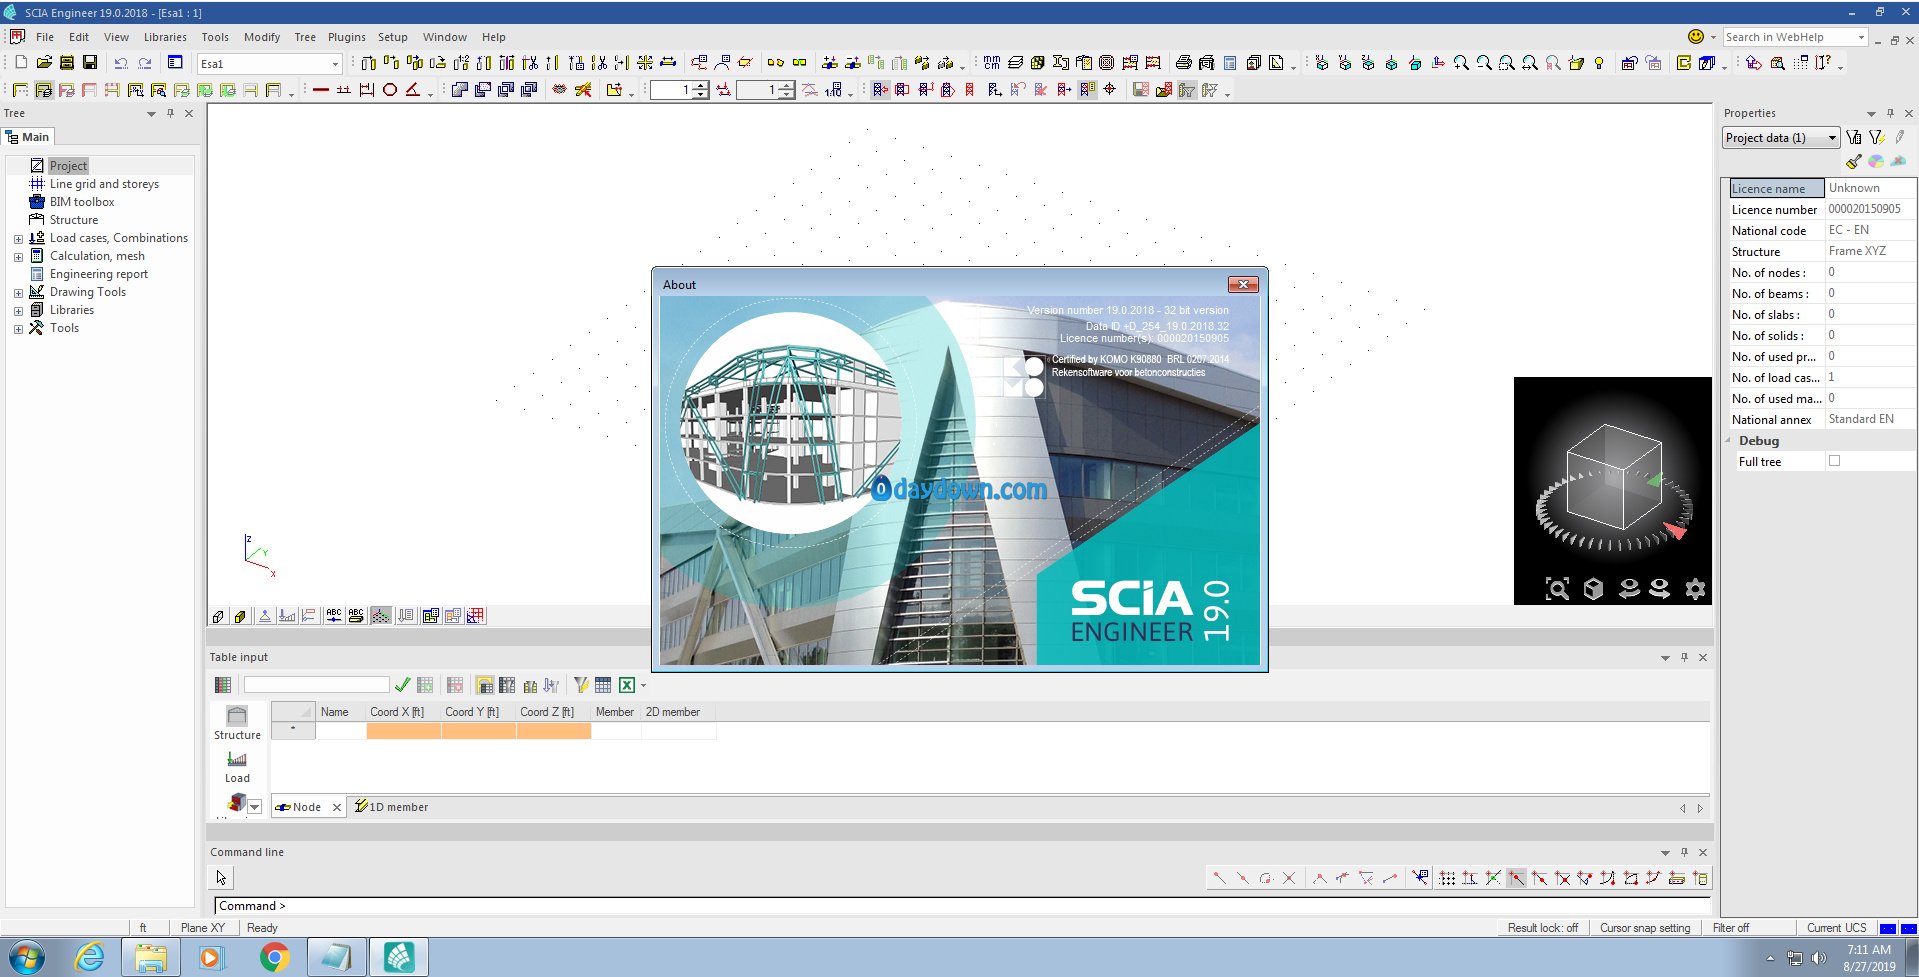This screenshot has height=977, width=1919.
Task: Click the Command line input field
Action: pyautogui.click(x=962, y=906)
